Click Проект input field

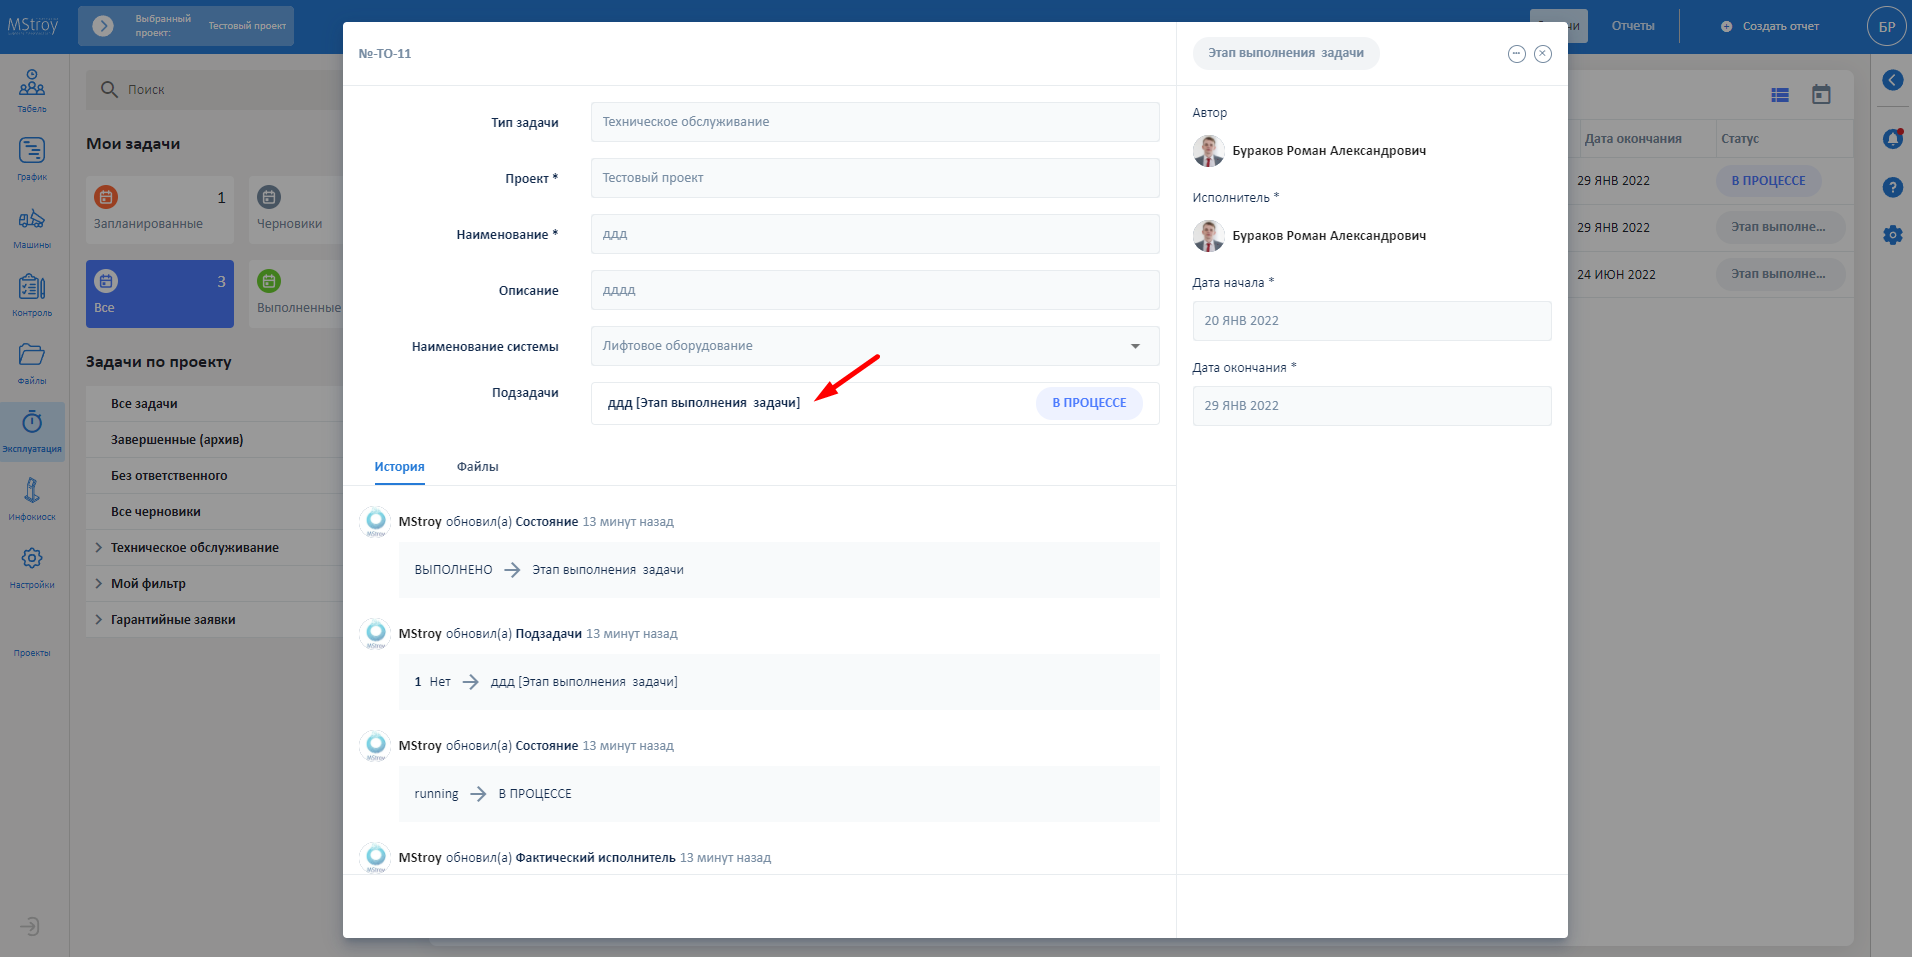(x=875, y=178)
